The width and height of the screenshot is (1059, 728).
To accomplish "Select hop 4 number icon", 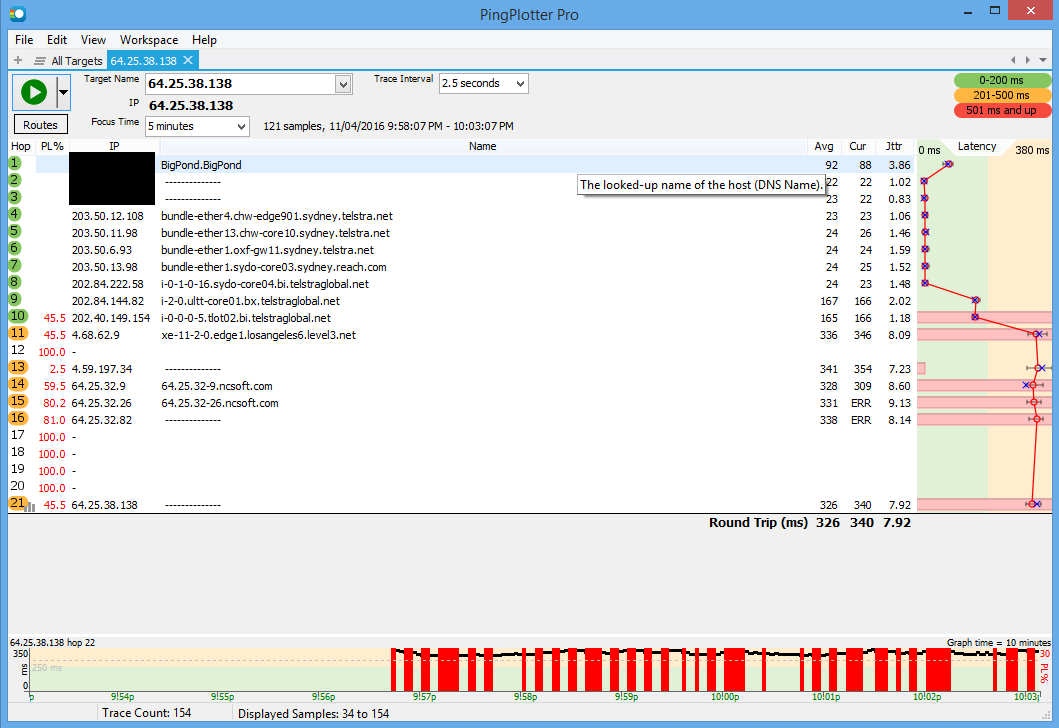I will [x=15, y=214].
